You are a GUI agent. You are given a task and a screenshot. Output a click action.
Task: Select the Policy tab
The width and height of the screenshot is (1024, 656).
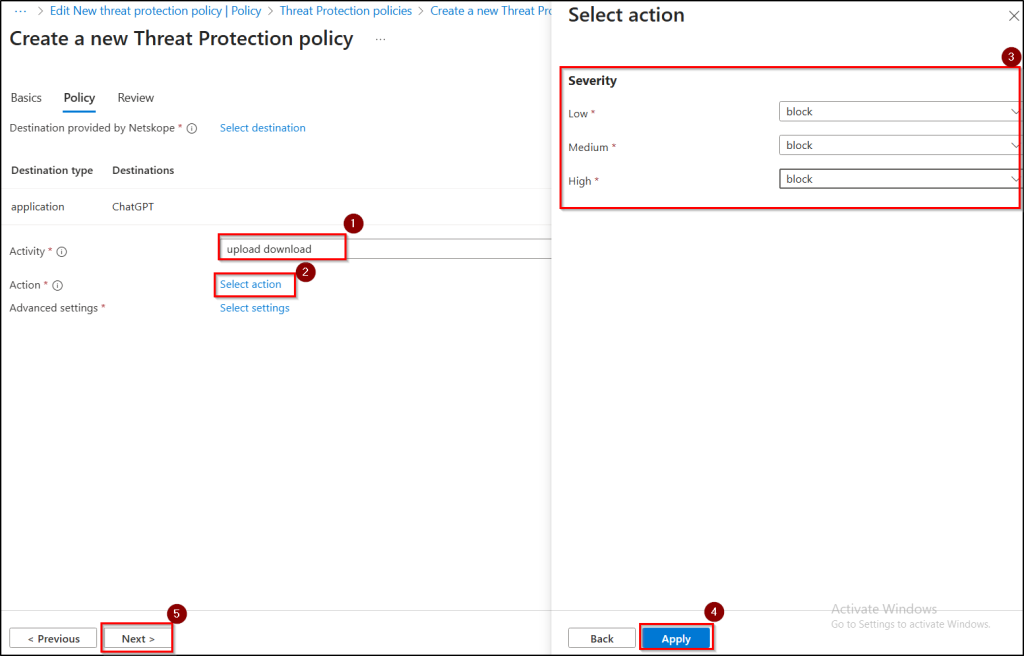(79, 98)
